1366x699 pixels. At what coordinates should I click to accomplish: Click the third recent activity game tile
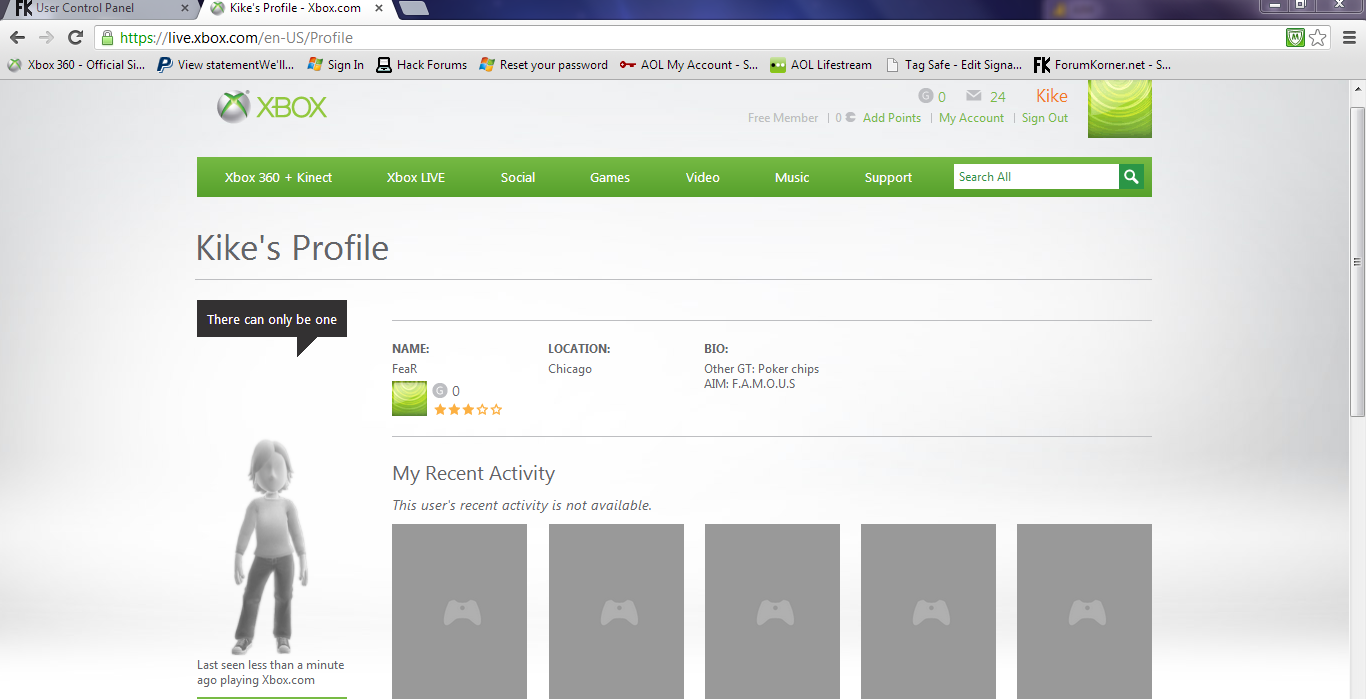click(772, 611)
